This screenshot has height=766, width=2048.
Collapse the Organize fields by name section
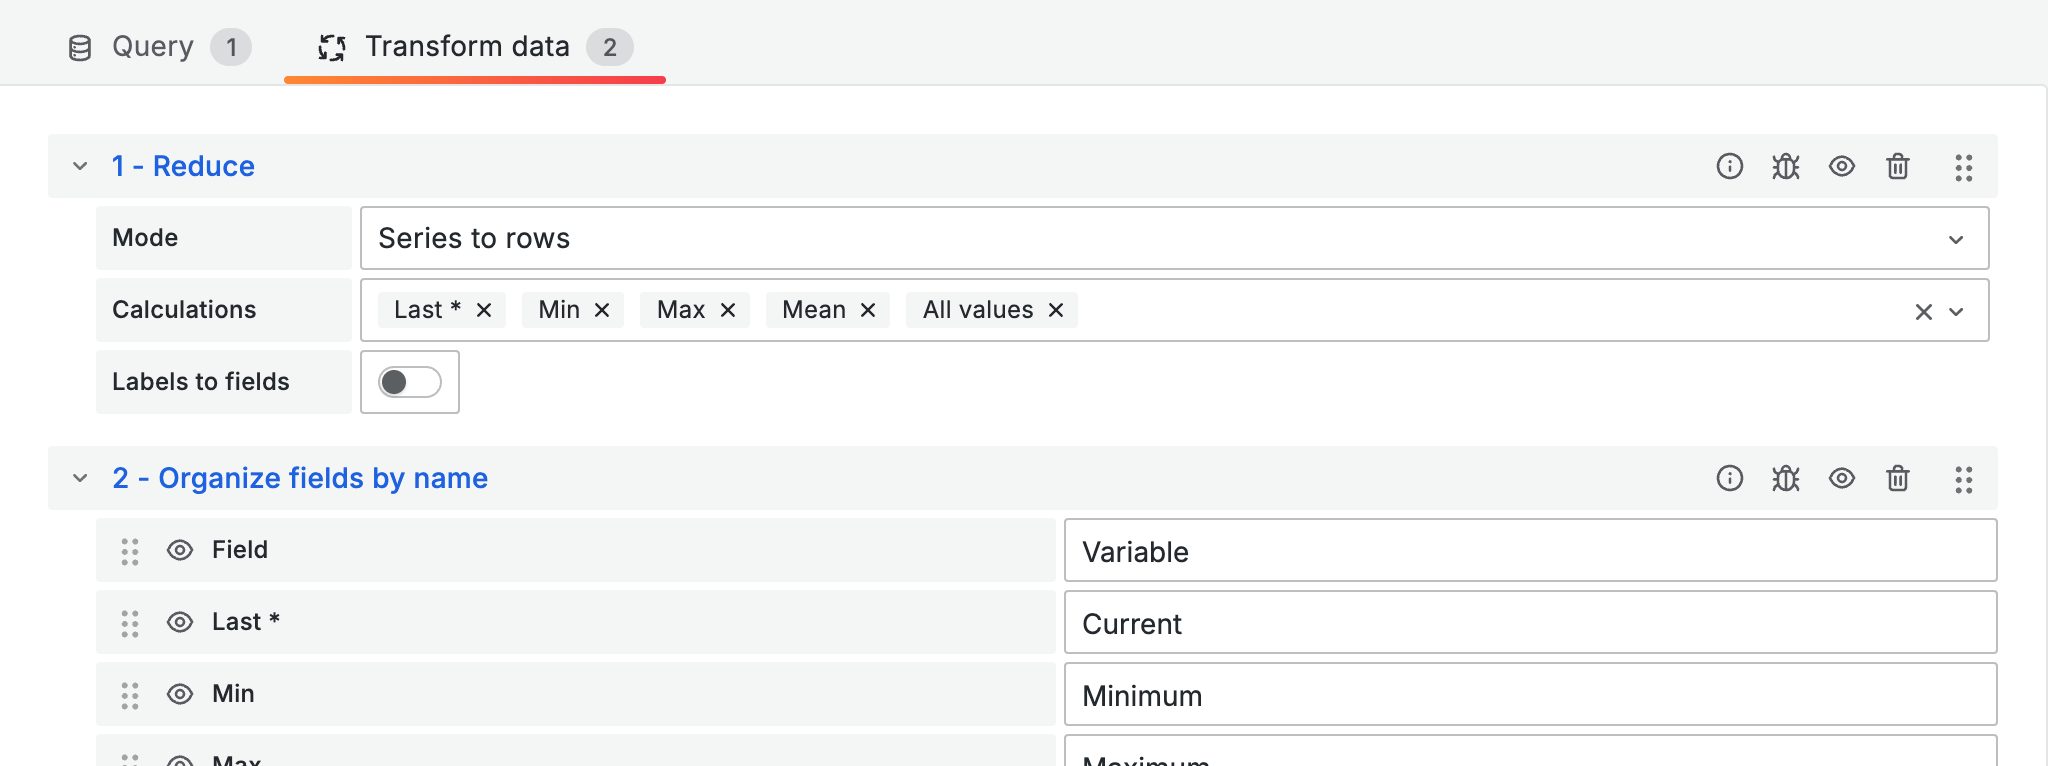click(x=80, y=478)
